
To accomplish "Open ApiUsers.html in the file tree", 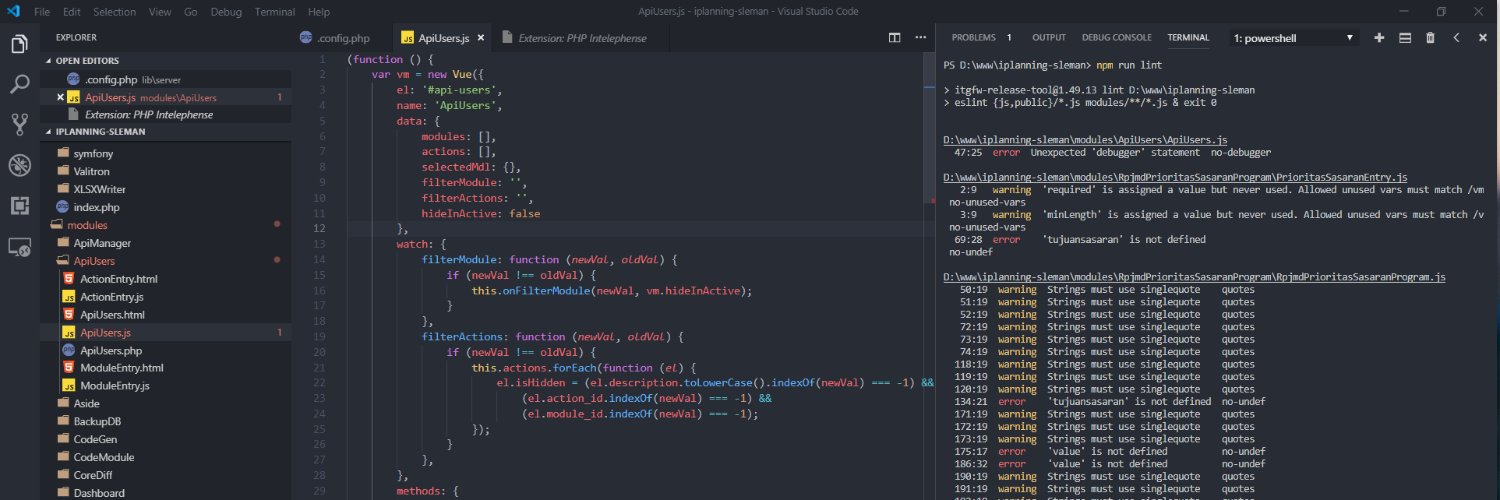I will coord(112,315).
